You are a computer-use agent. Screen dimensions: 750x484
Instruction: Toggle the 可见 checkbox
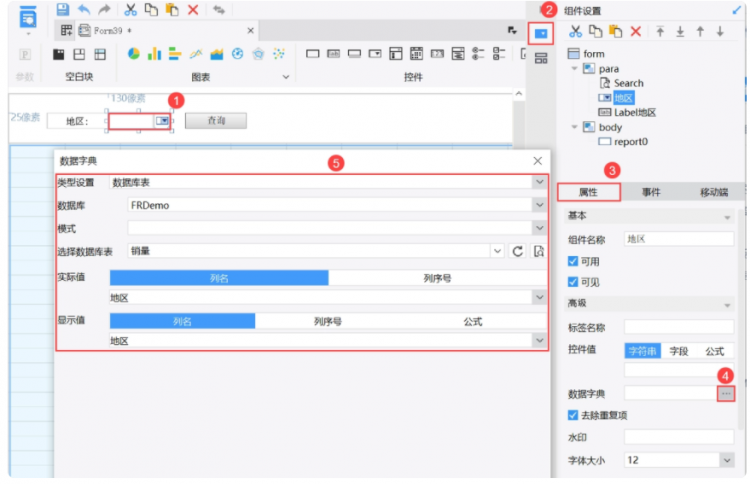573,282
